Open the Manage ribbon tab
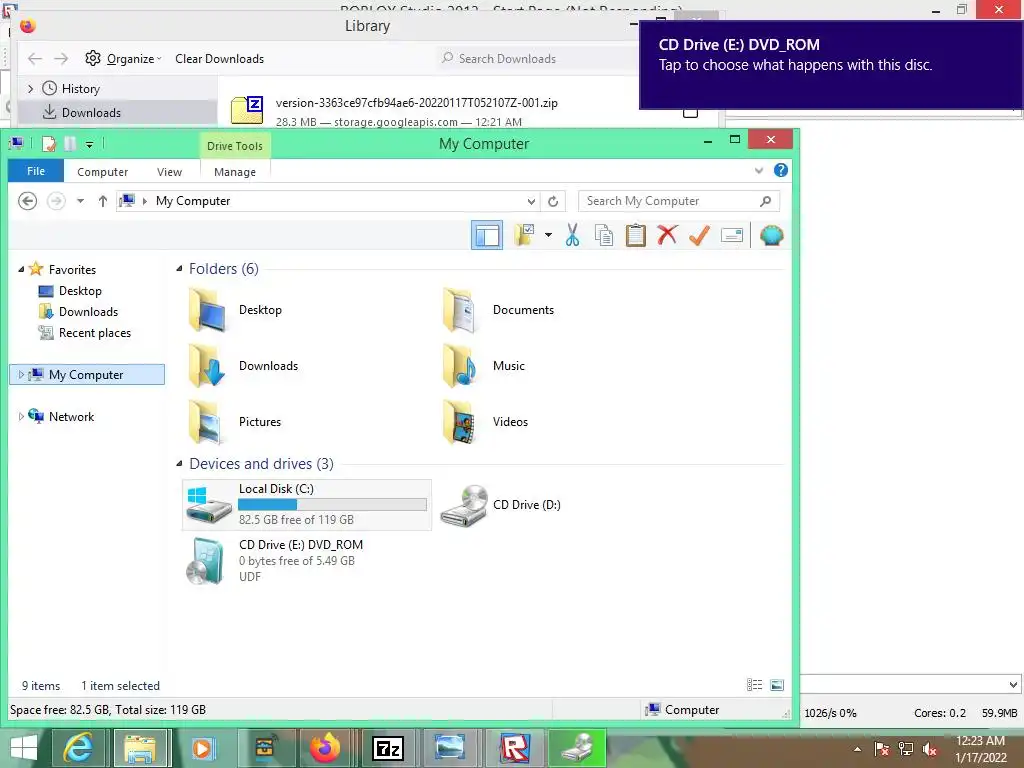Screen dimensions: 1024x768 click(x=234, y=172)
